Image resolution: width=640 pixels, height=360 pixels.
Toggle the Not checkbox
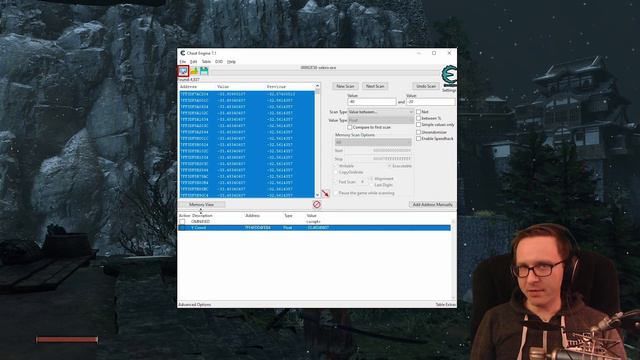click(x=418, y=111)
